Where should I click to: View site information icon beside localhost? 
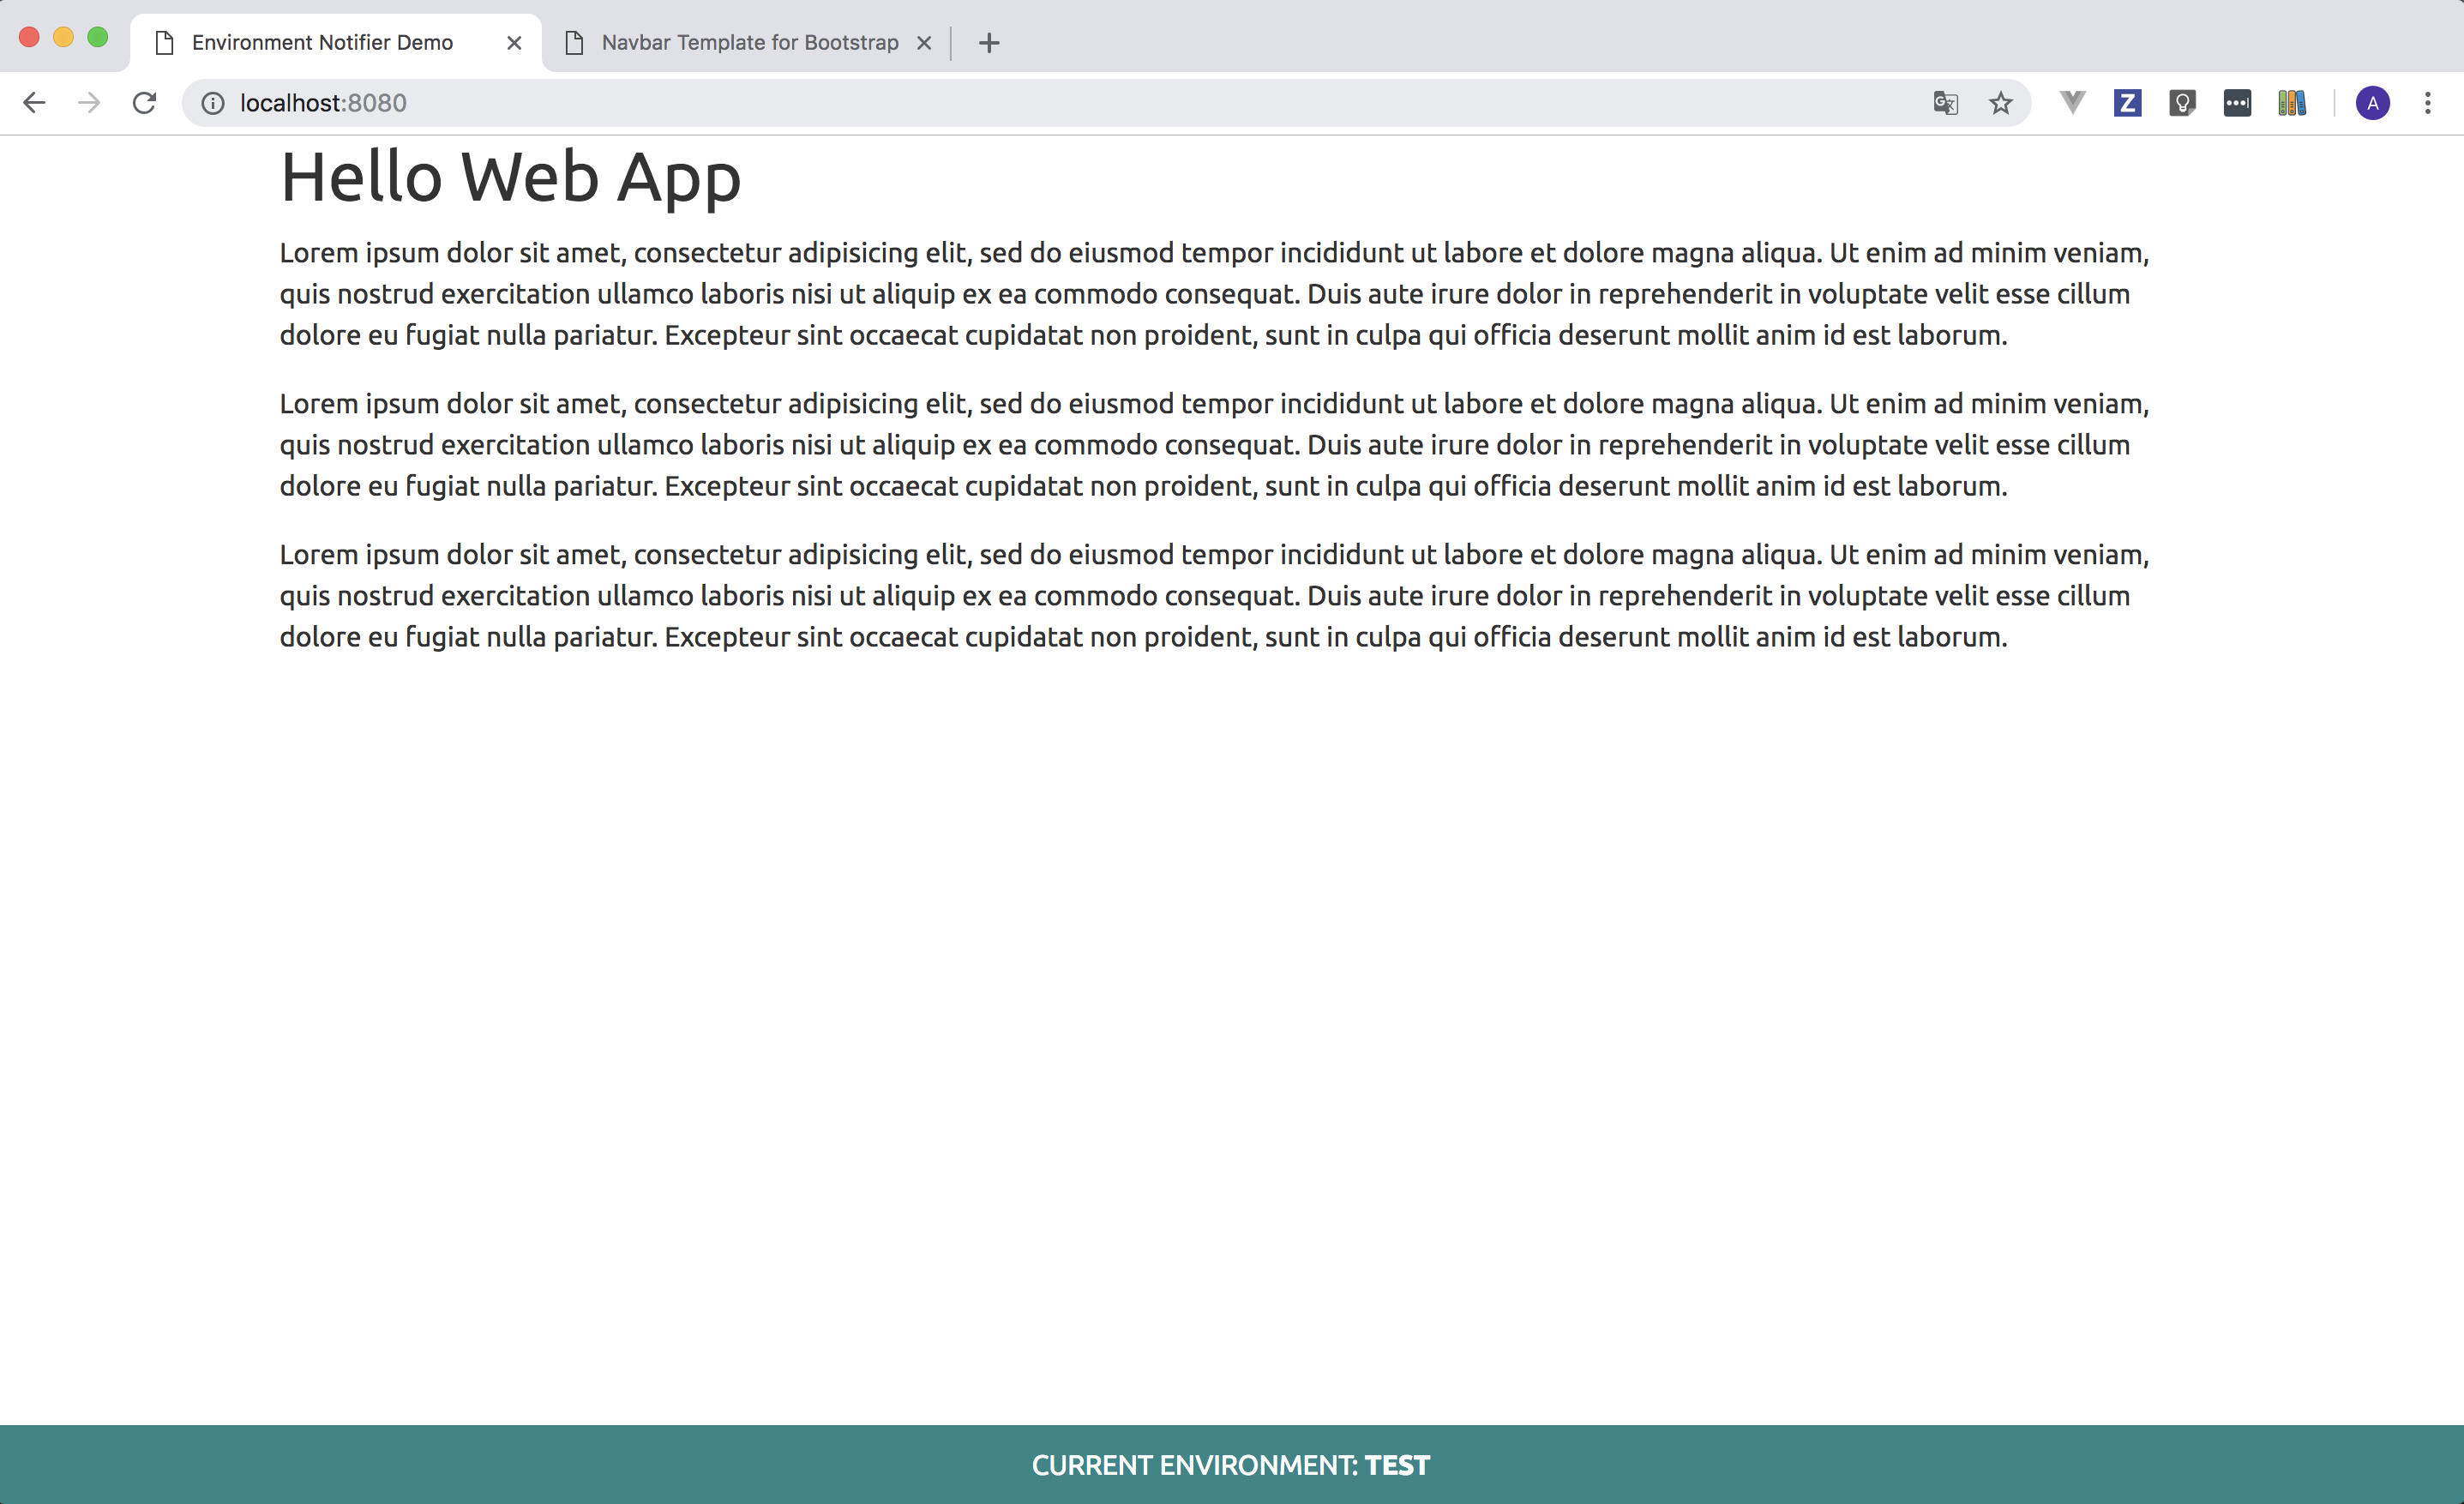(213, 103)
